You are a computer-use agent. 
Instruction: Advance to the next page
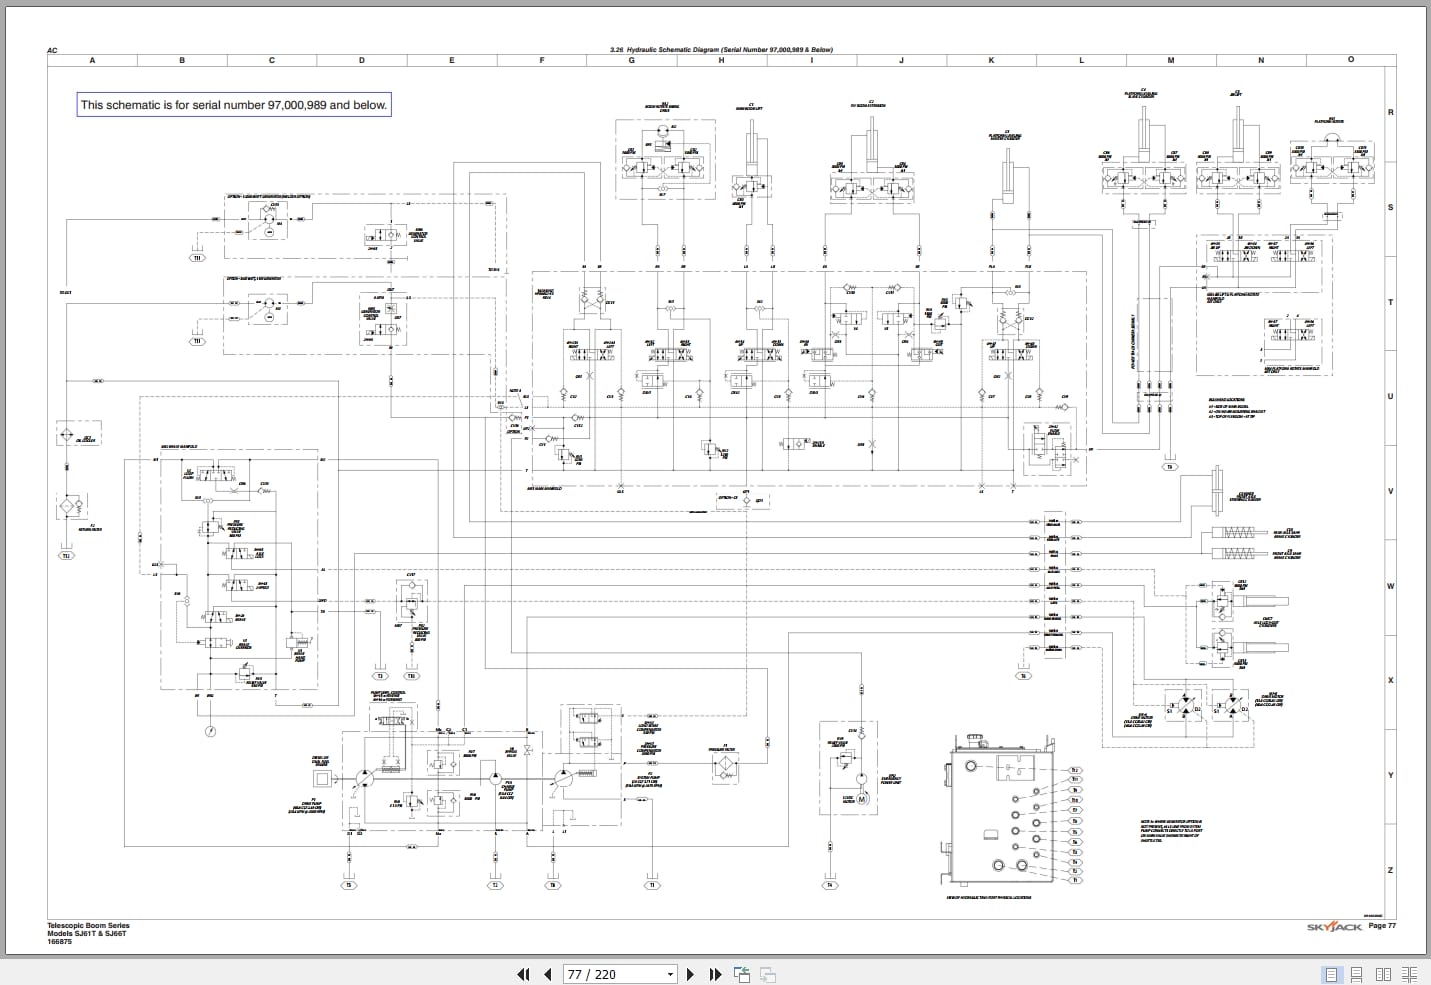[x=690, y=974]
